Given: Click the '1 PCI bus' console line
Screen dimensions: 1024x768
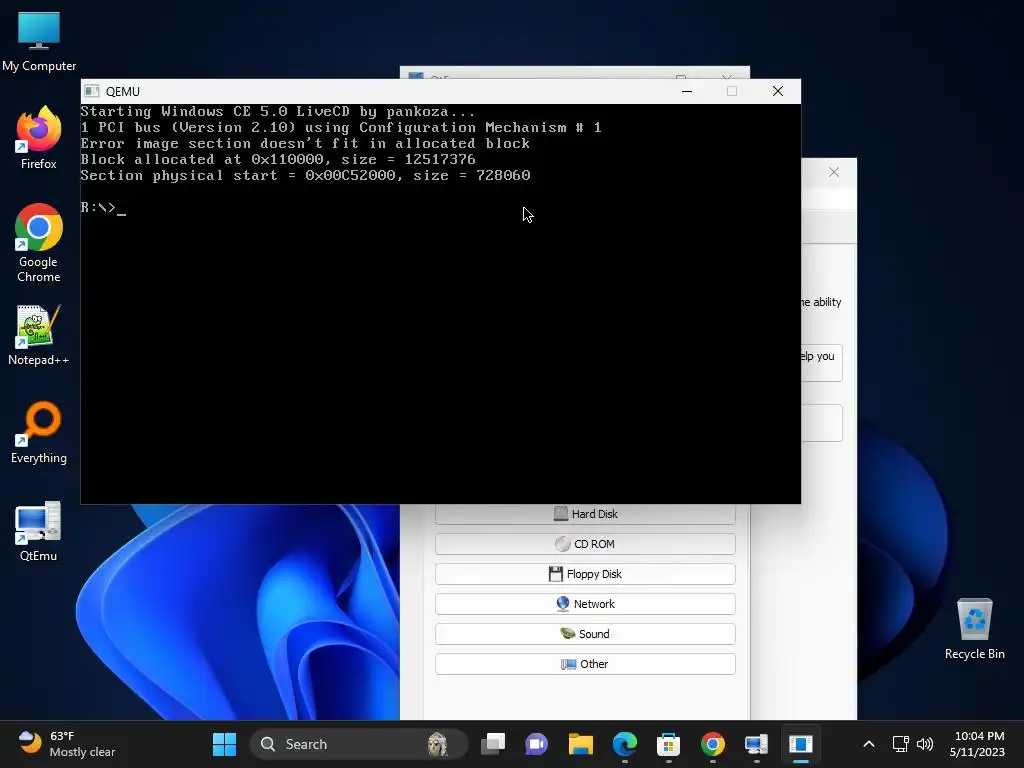Looking at the screenshot, I should pyautogui.click(x=341, y=128).
